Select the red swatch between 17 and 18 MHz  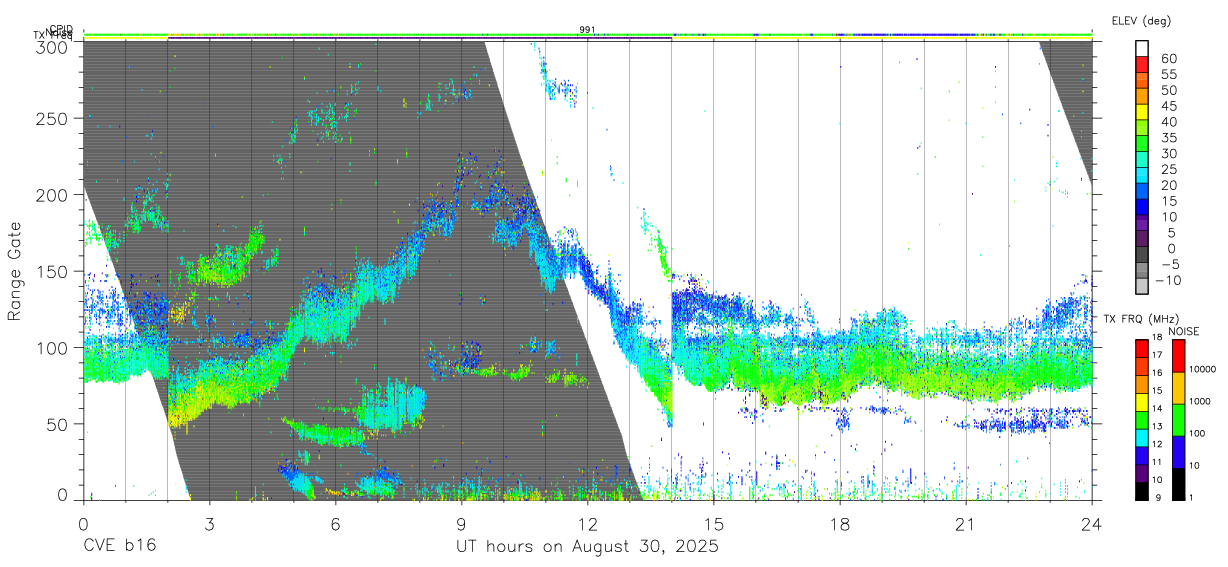click(1142, 347)
